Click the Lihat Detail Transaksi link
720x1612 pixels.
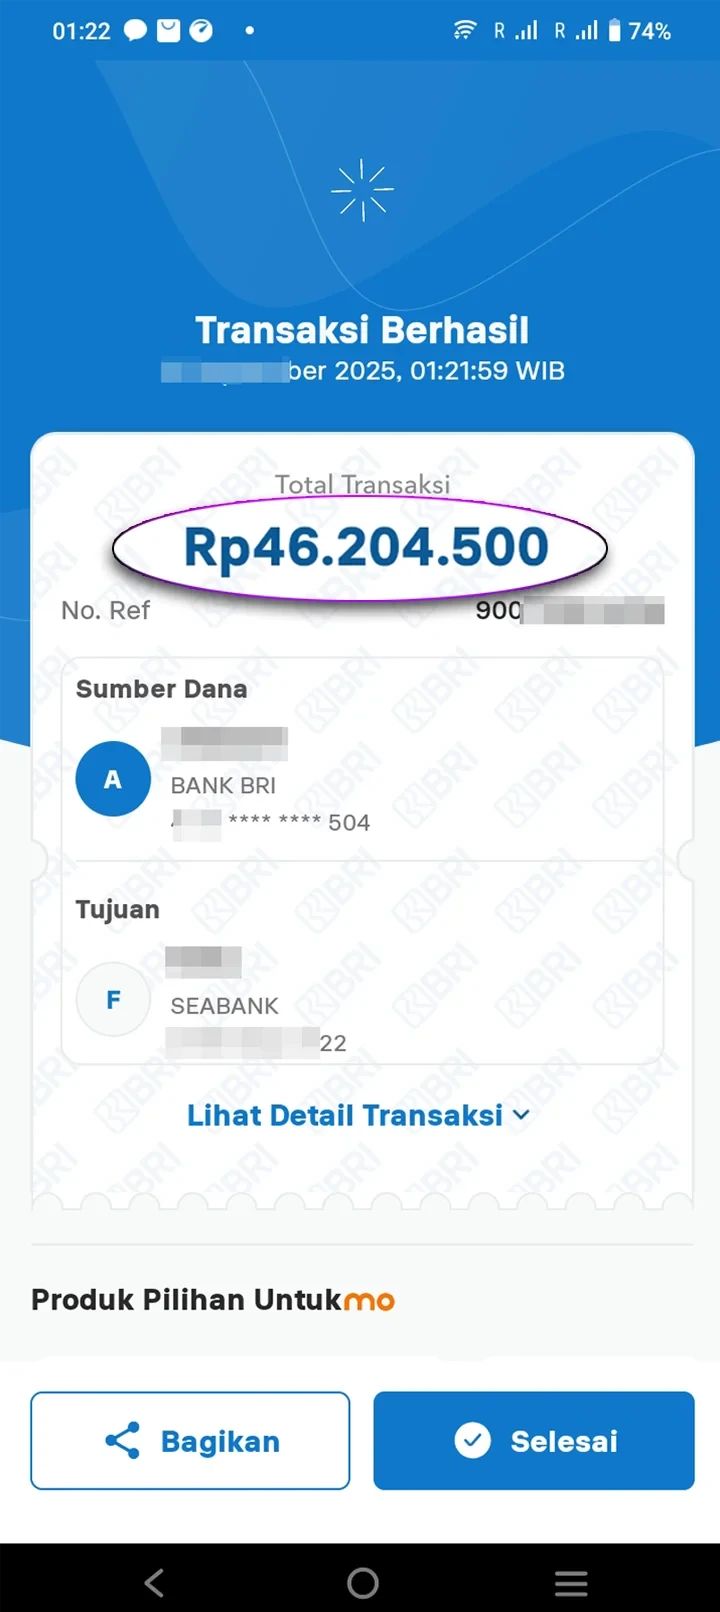[345, 1115]
